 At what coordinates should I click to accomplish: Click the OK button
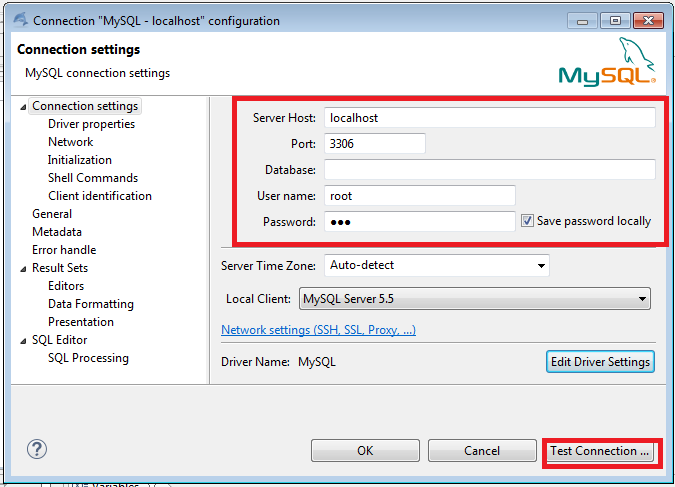[x=365, y=451]
